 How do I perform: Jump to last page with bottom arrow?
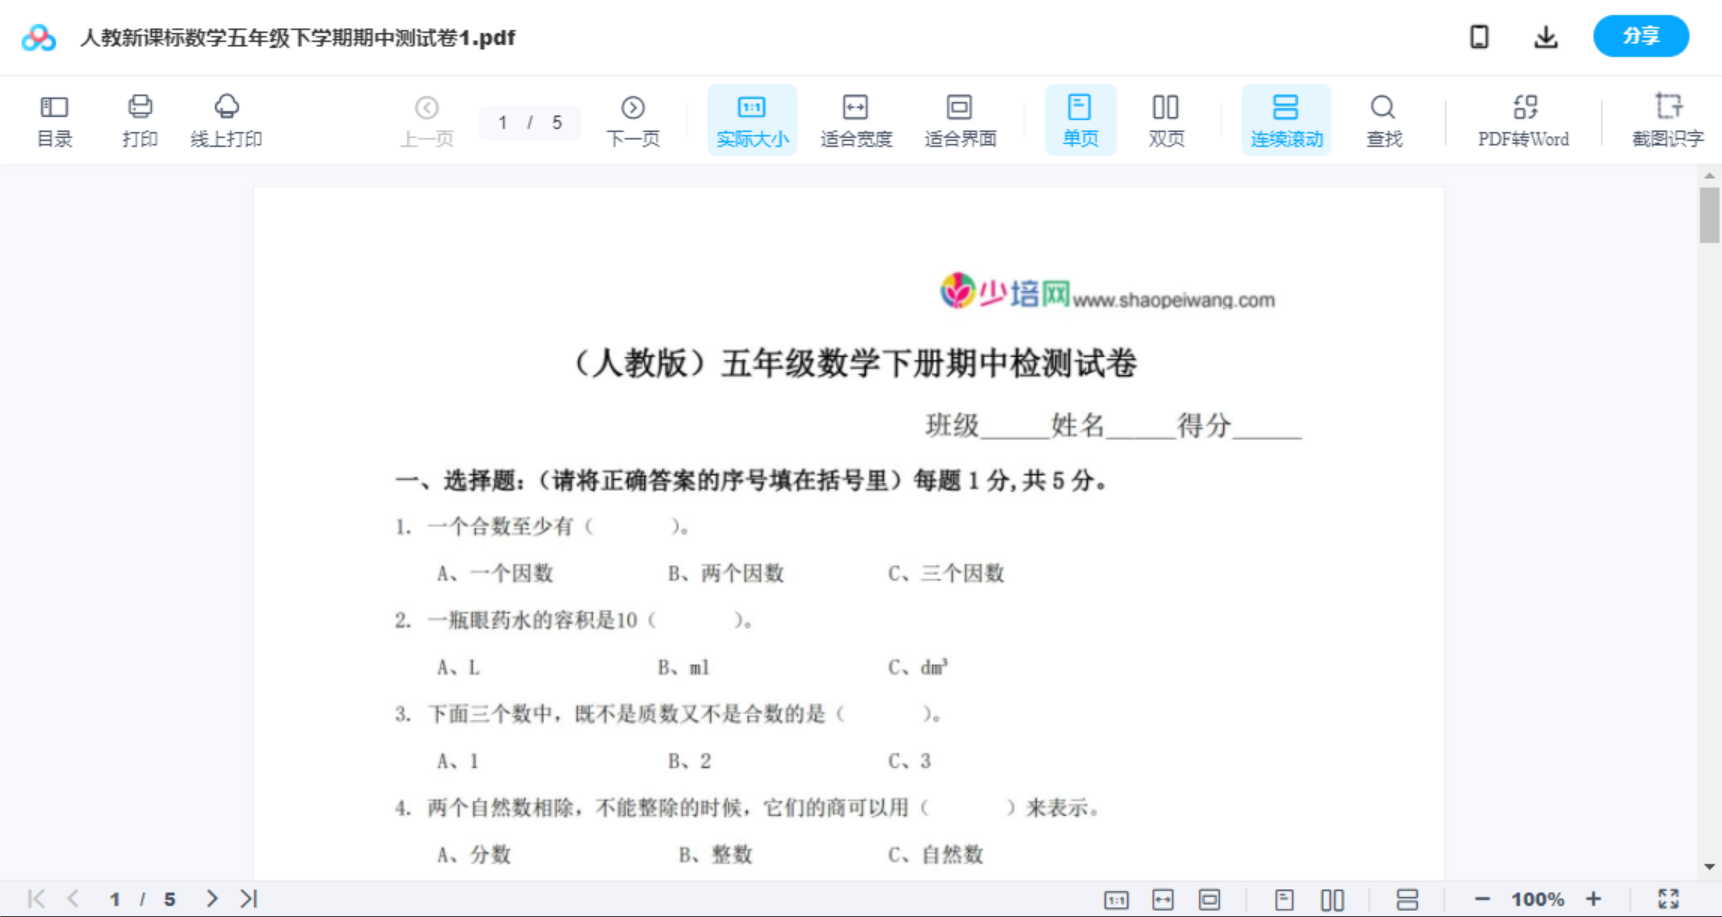[246, 898]
